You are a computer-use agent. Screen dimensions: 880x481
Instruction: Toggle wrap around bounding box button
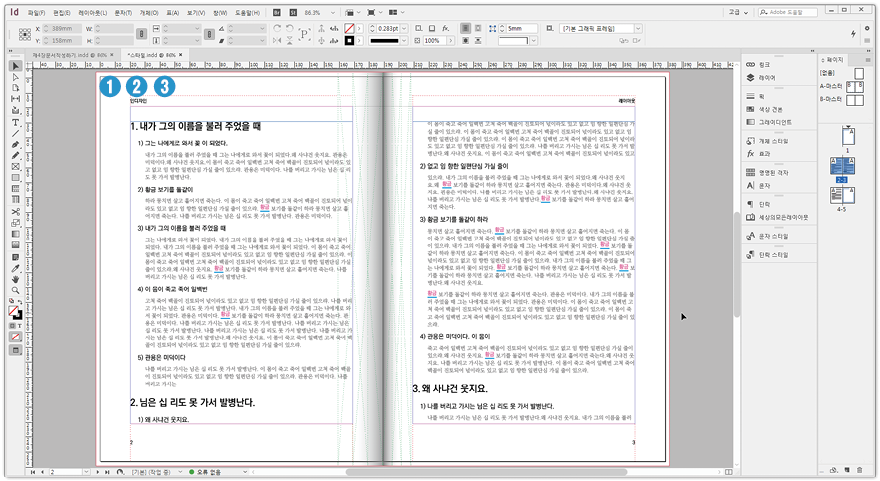tap(478, 28)
